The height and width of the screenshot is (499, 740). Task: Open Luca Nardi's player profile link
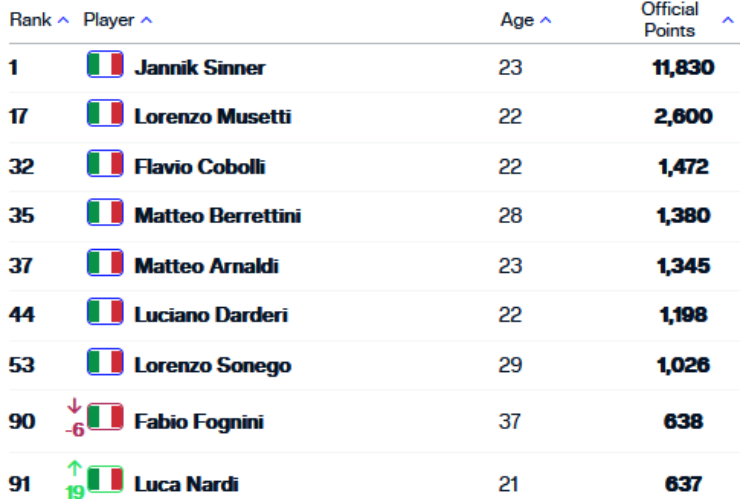[x=187, y=484]
